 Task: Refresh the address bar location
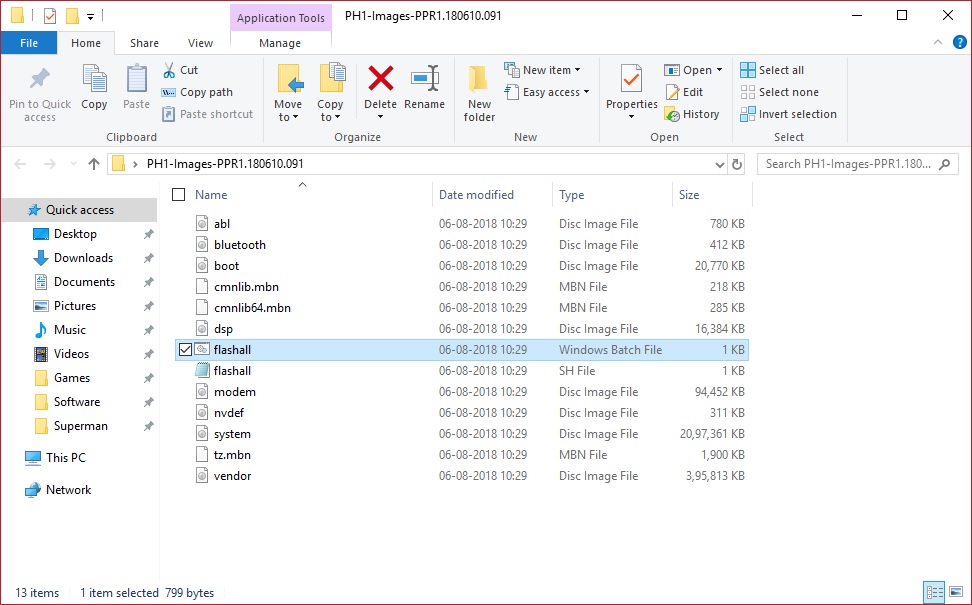tap(736, 164)
